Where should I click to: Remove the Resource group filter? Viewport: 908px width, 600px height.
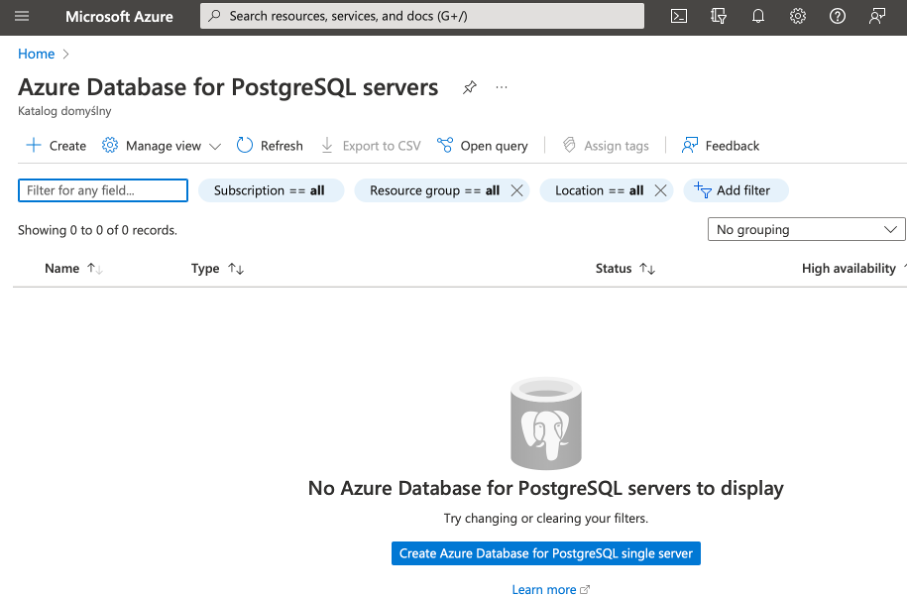click(x=517, y=191)
